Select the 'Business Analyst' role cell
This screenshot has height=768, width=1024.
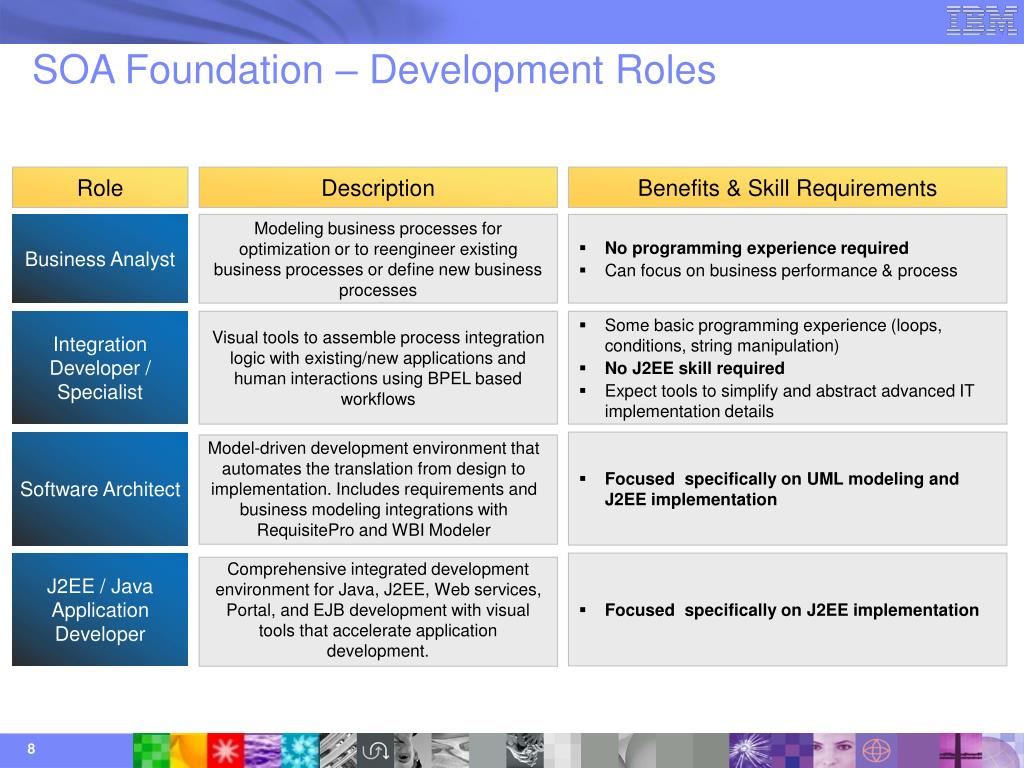pyautogui.click(x=100, y=259)
